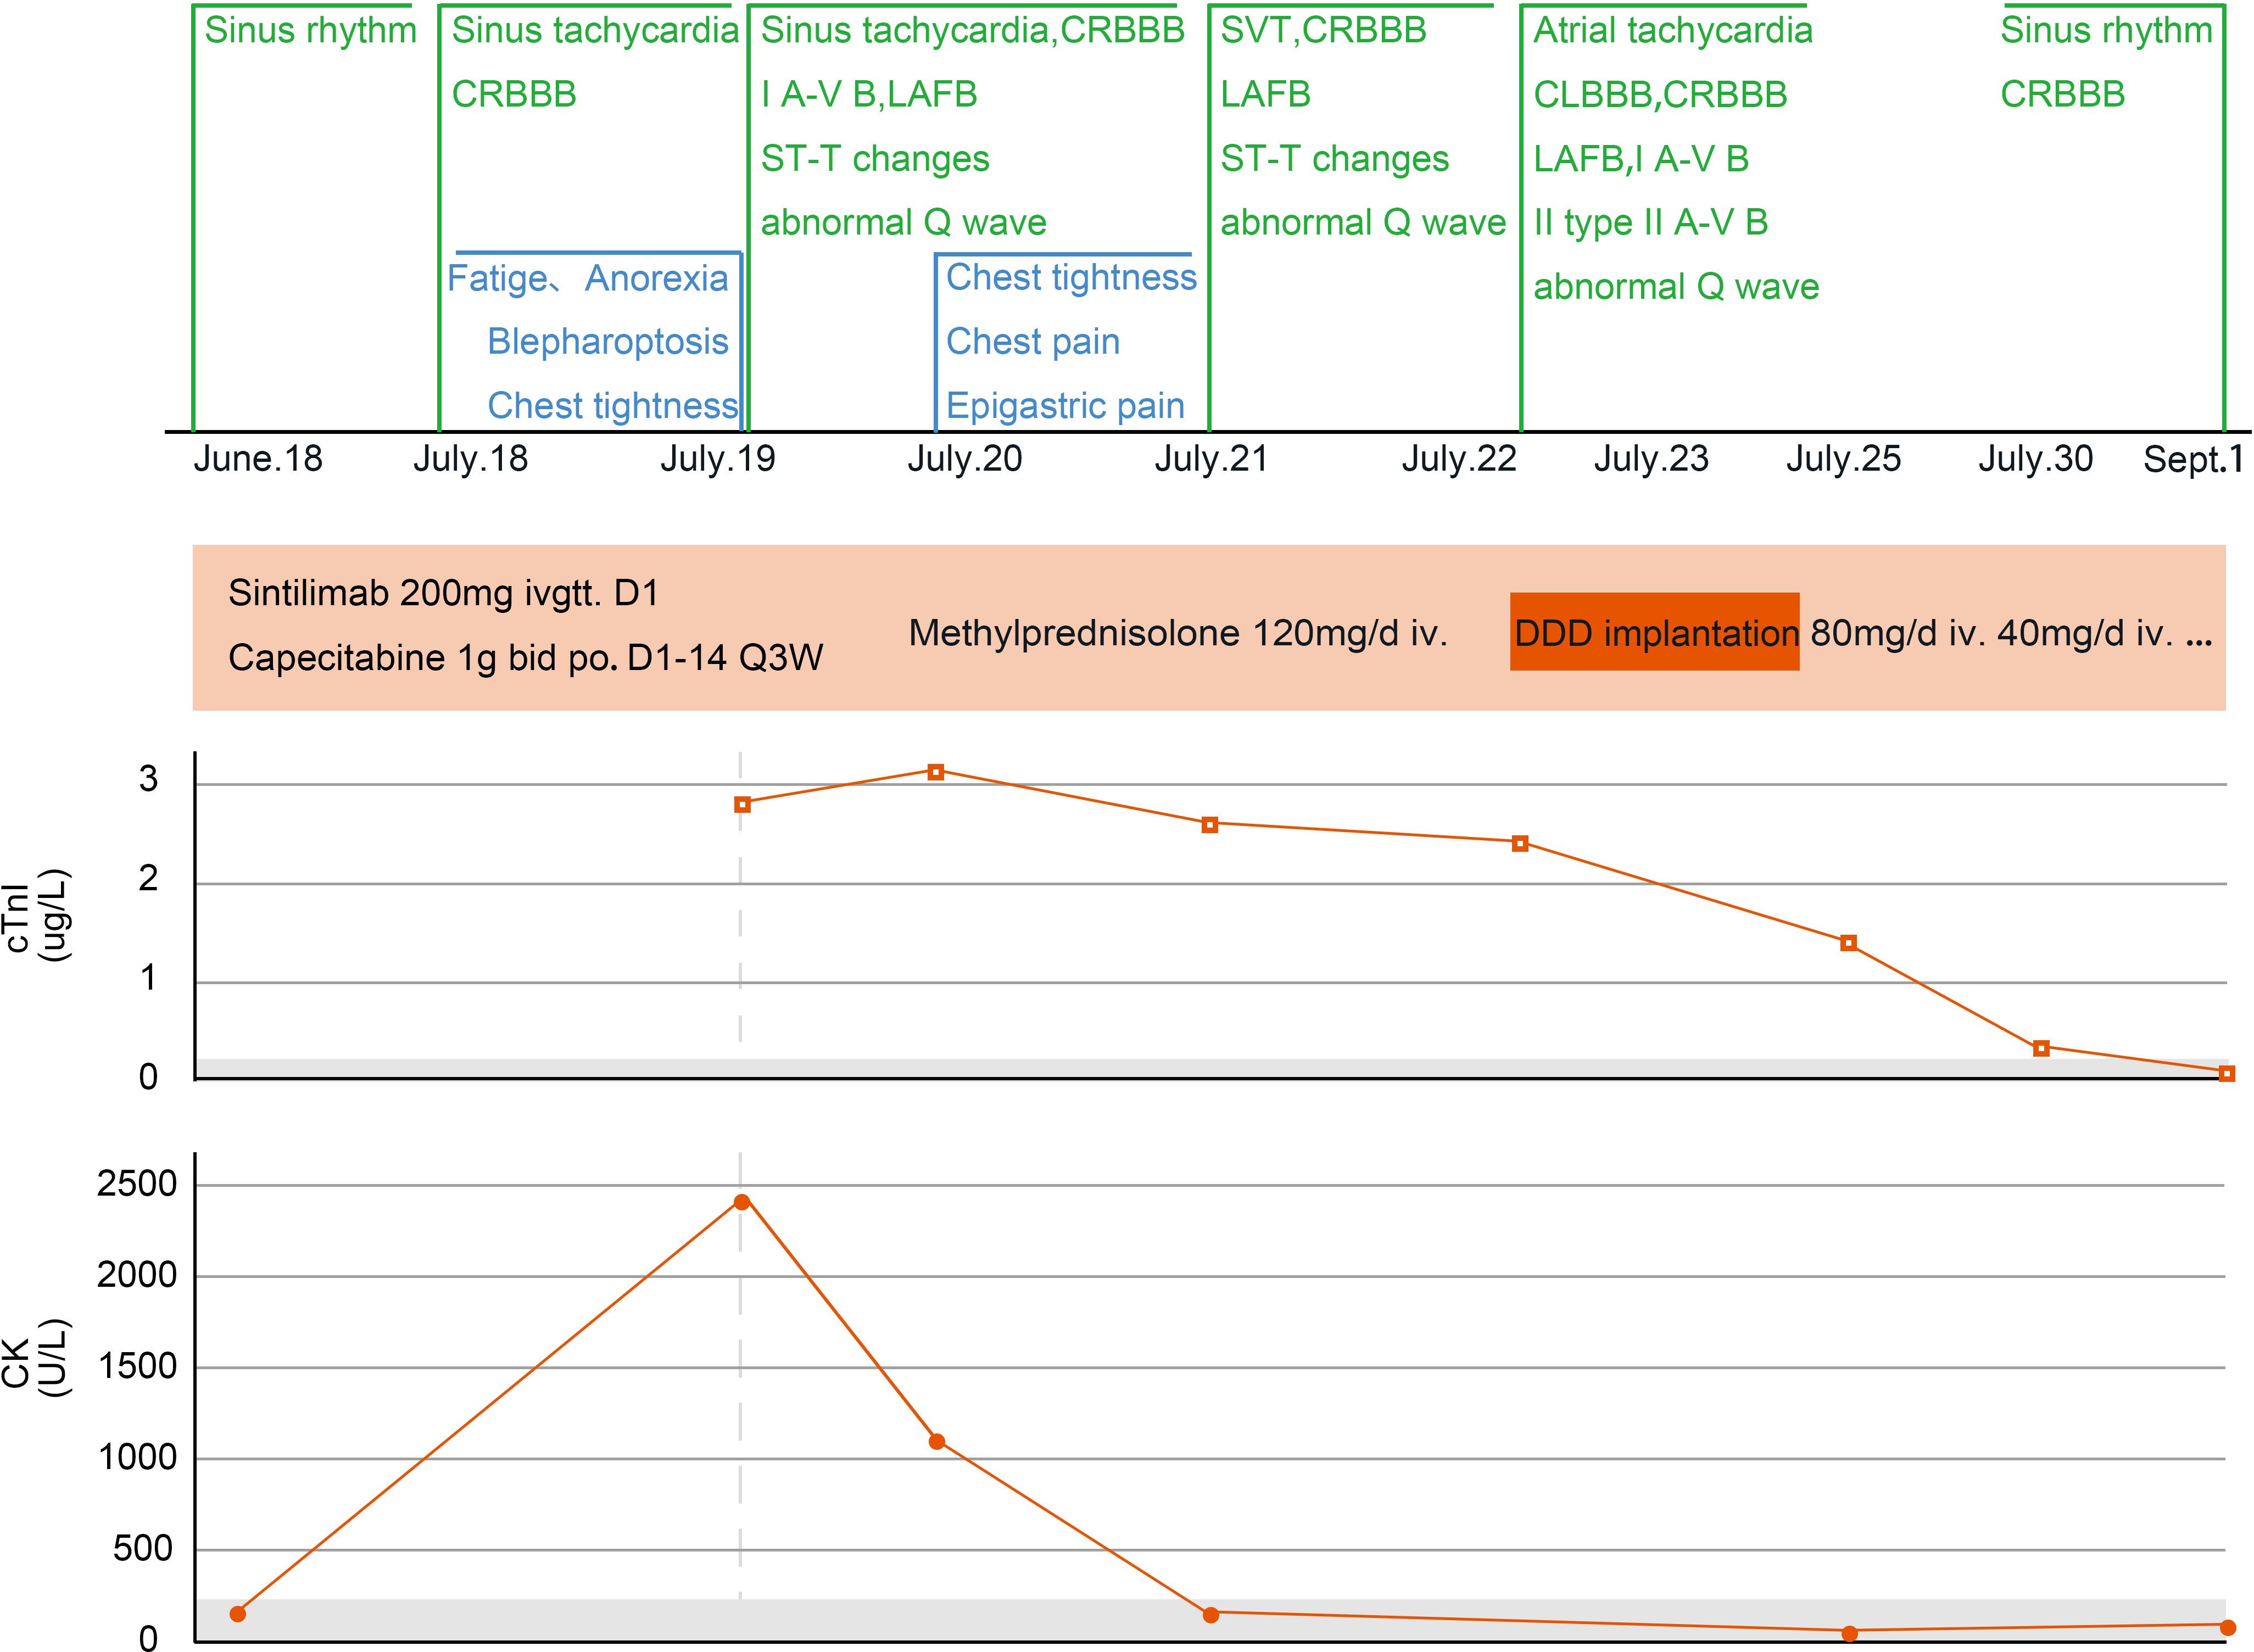Click the 'Sintilimab 200mg ivgtt. D1' text
This screenshot has width=2254, height=1652.
tap(444, 594)
